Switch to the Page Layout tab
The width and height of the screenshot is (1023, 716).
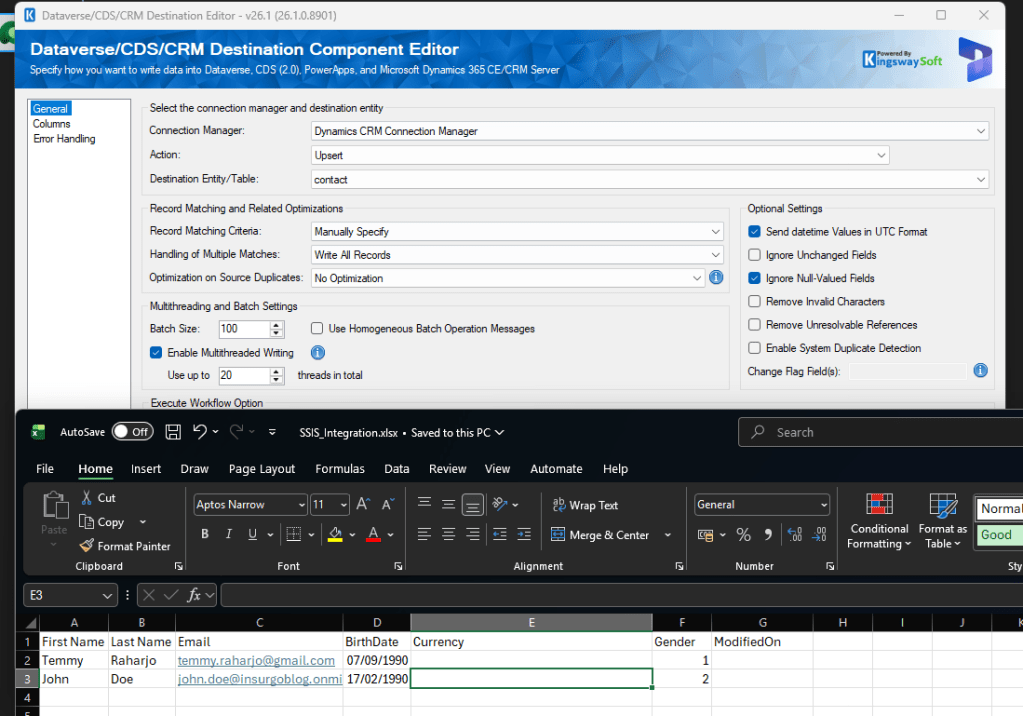point(262,469)
